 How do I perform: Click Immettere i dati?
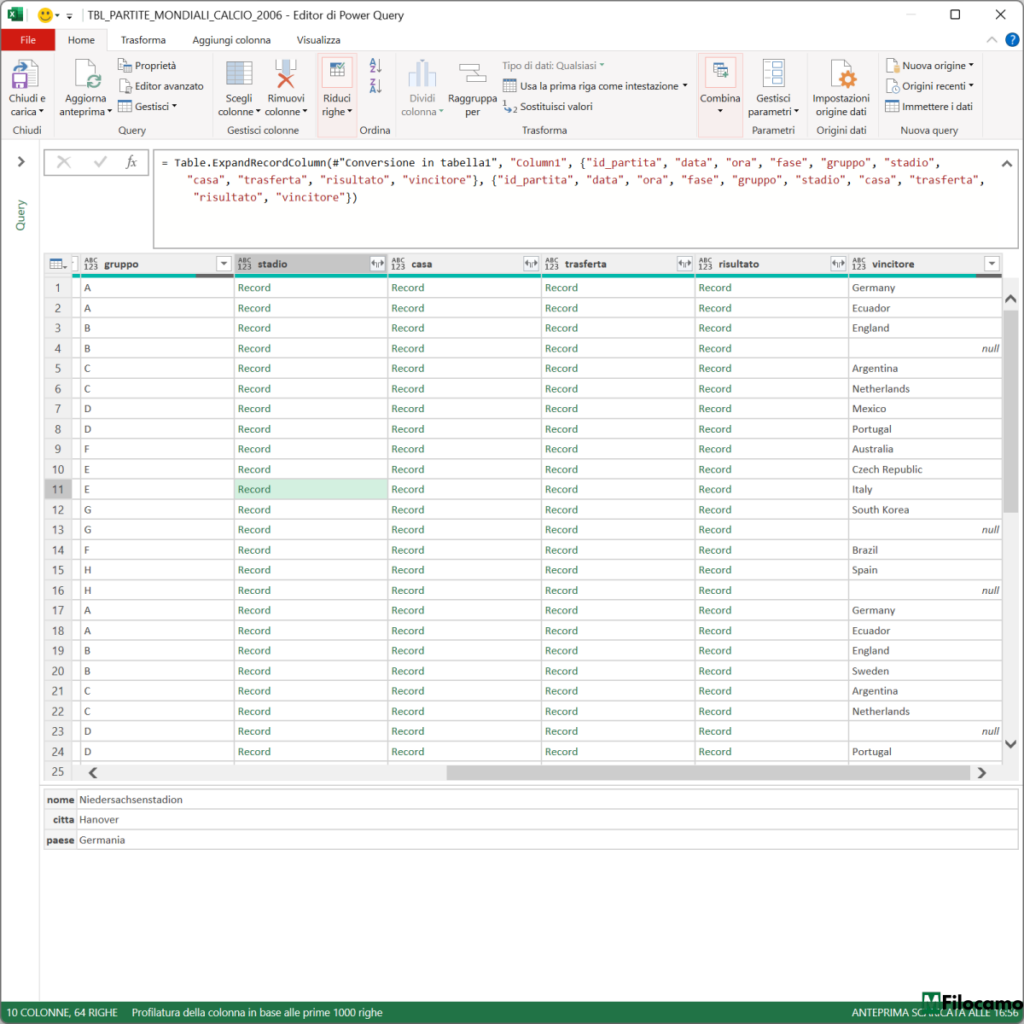click(929, 106)
